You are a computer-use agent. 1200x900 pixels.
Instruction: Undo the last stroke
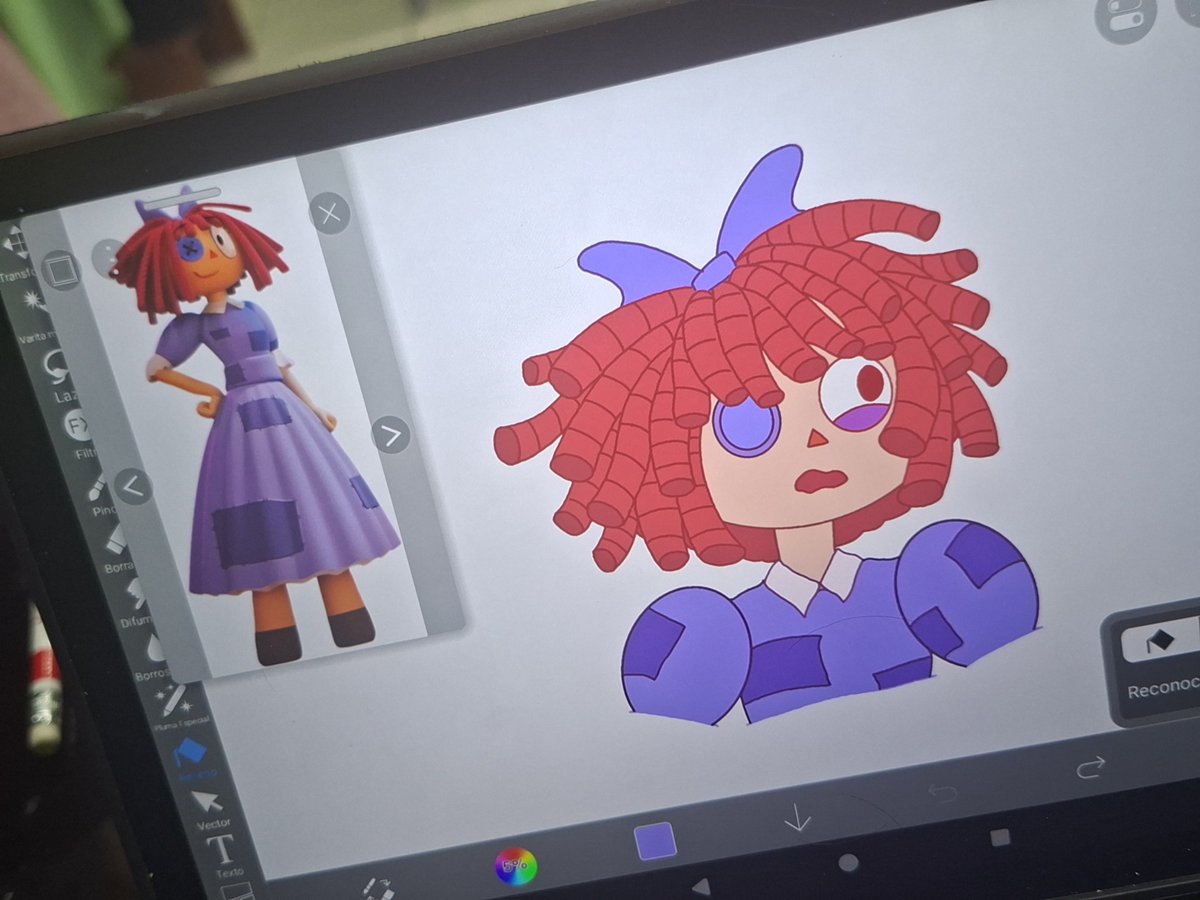coord(943,794)
